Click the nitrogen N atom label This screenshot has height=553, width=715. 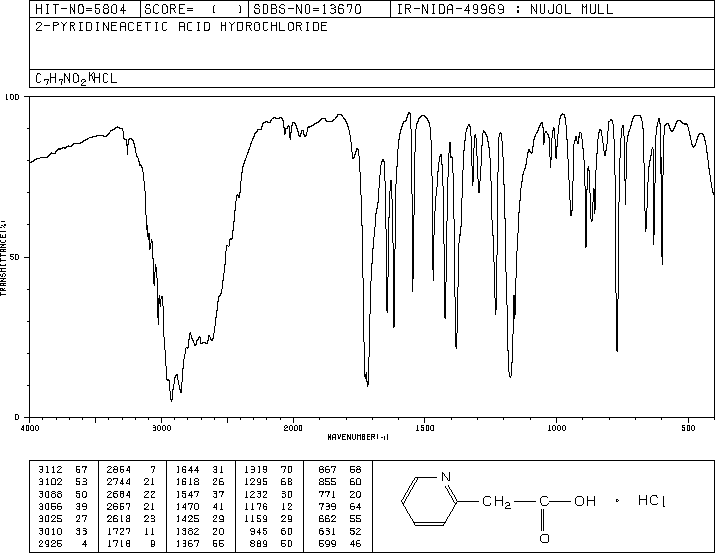tap(446, 477)
